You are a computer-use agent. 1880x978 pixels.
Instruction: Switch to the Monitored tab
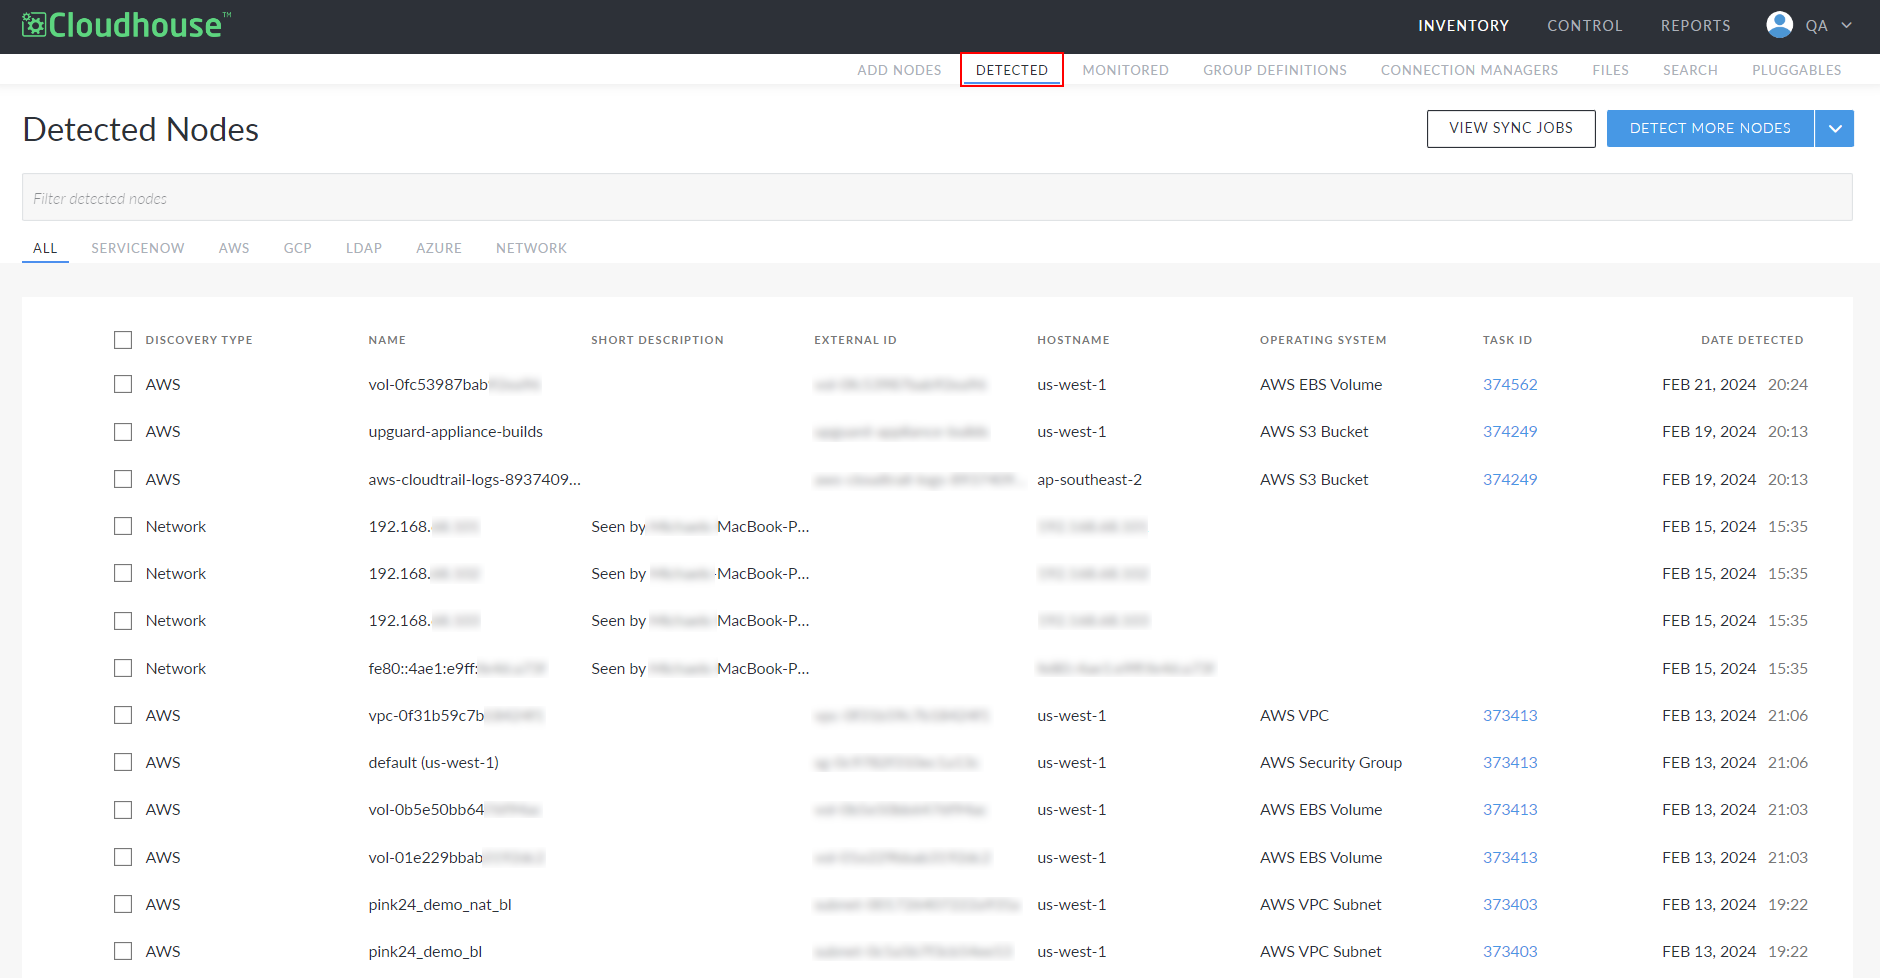click(1125, 70)
